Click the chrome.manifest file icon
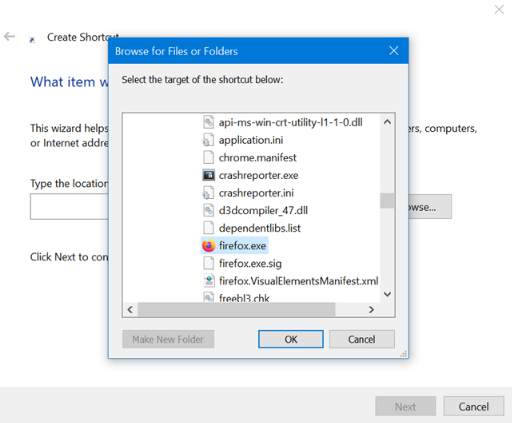This screenshot has width=512, height=423. pyautogui.click(x=209, y=157)
